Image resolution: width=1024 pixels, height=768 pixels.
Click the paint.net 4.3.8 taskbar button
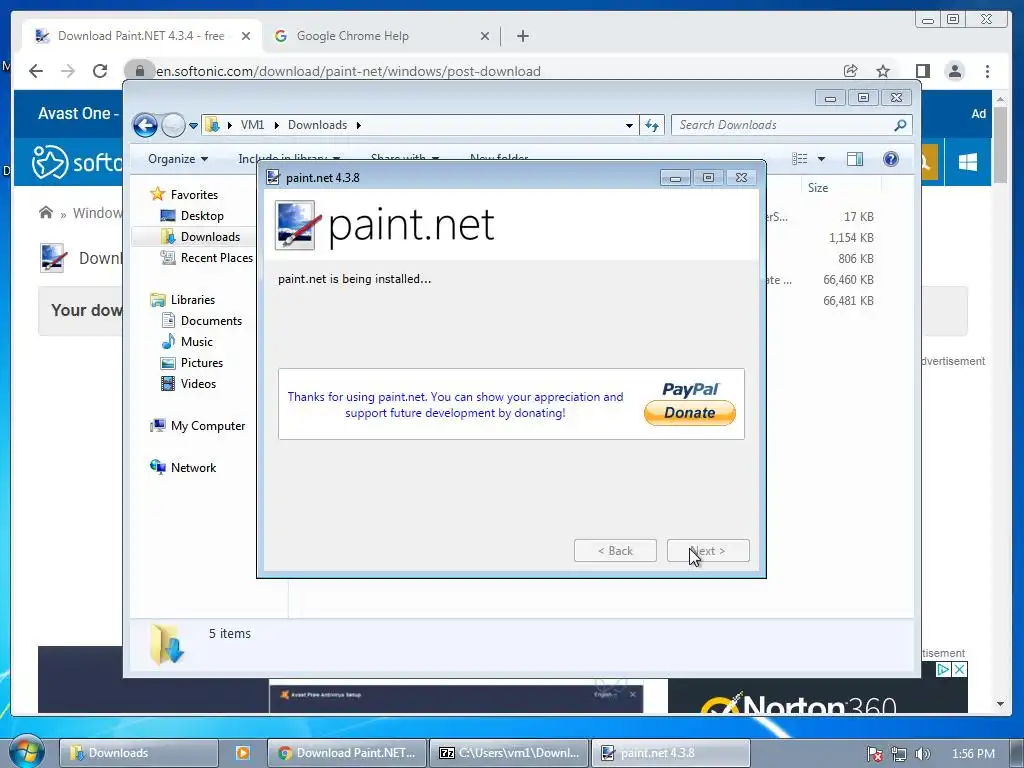pyautogui.click(x=671, y=753)
